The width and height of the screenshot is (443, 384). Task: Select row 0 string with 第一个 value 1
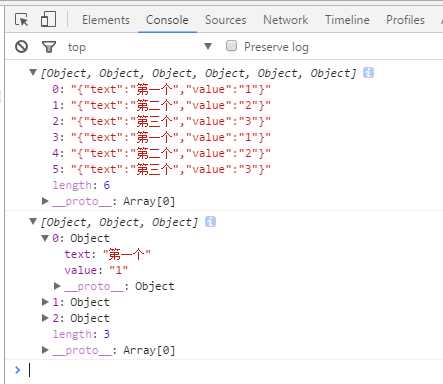[161, 89]
